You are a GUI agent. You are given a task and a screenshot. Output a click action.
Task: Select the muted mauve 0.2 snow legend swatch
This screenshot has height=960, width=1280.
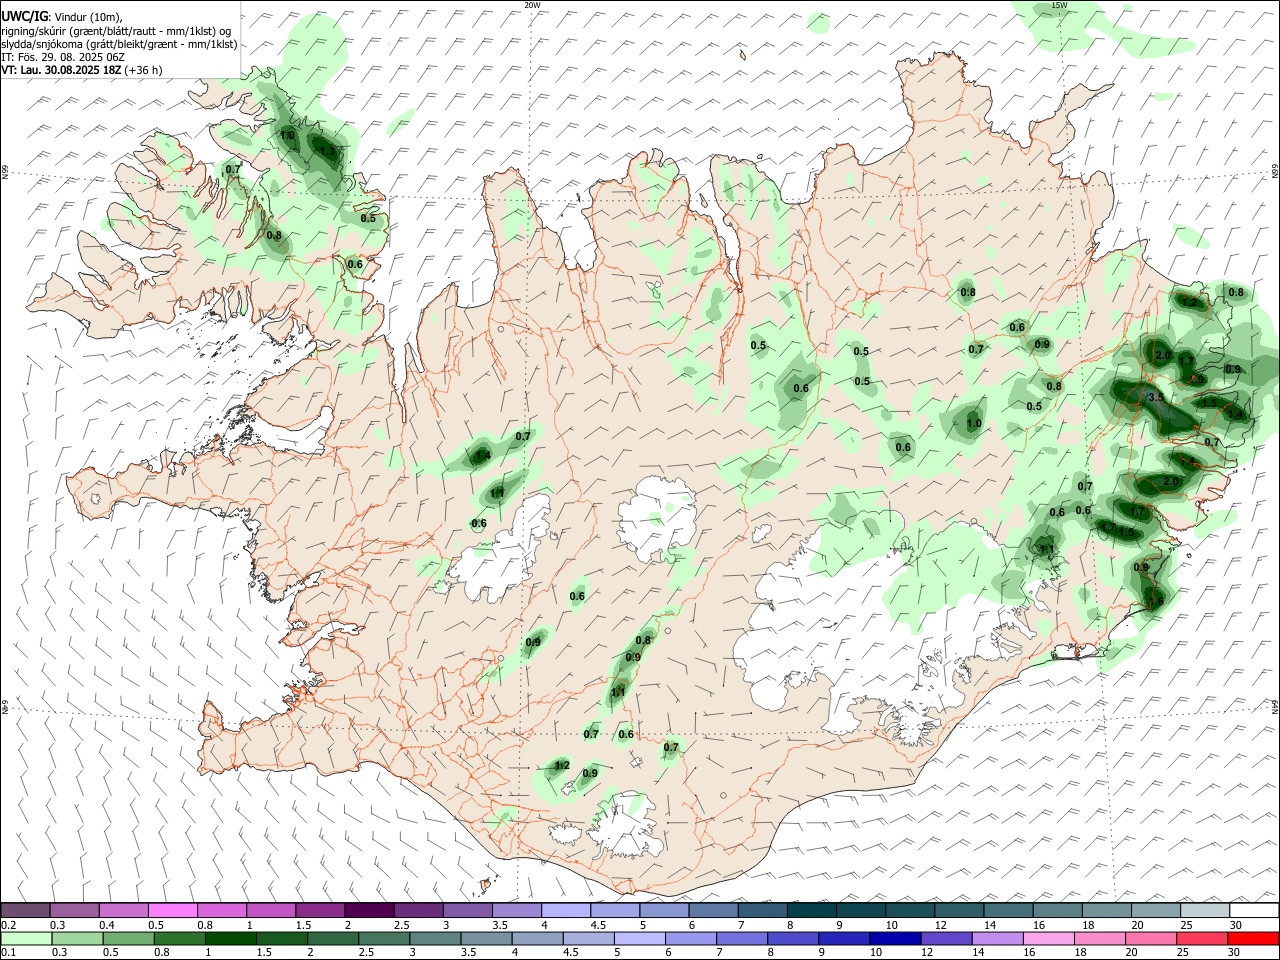tap(25, 910)
